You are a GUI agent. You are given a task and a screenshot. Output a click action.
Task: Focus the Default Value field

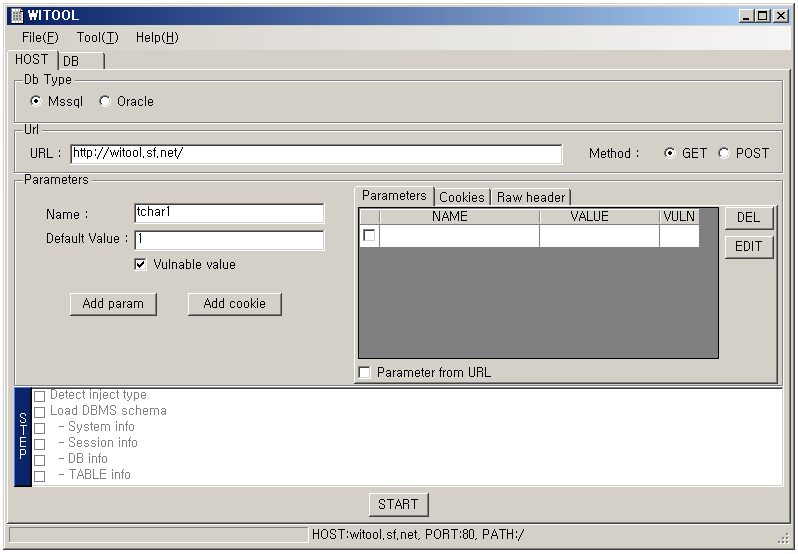(x=228, y=240)
